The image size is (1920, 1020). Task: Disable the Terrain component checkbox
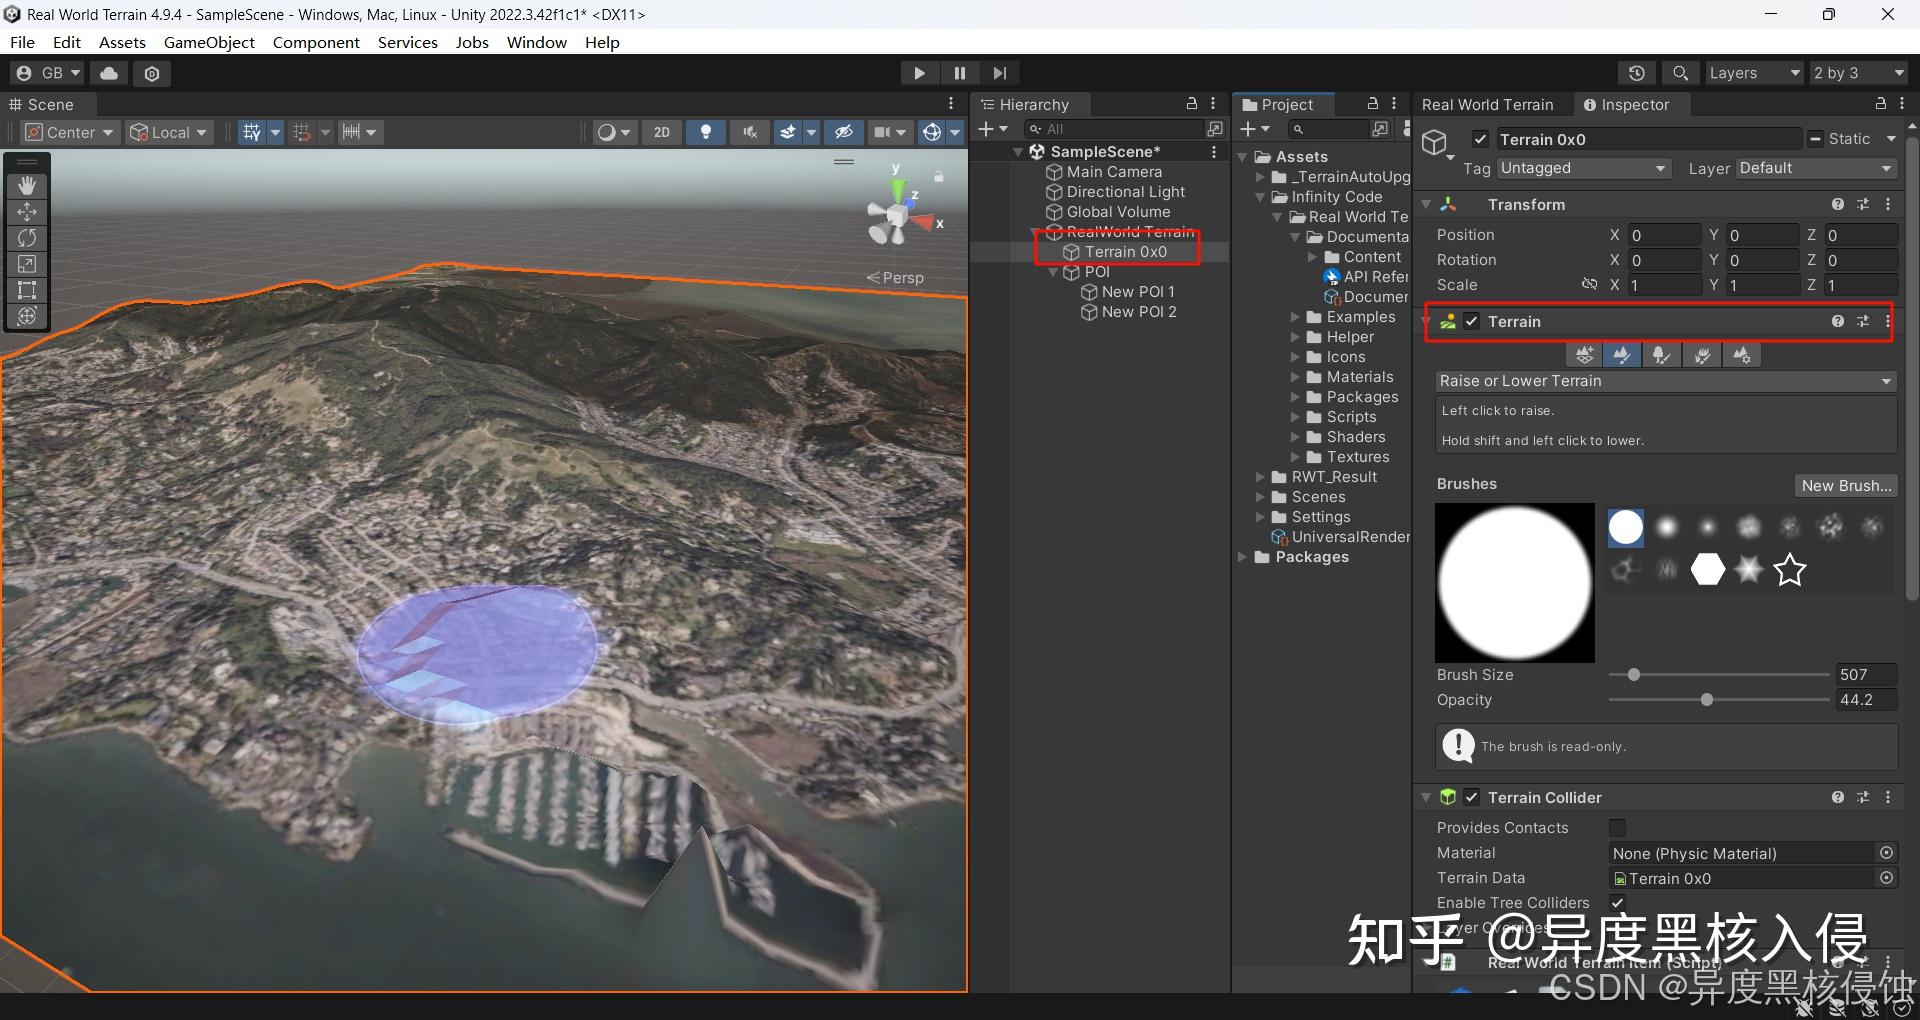coord(1471,321)
